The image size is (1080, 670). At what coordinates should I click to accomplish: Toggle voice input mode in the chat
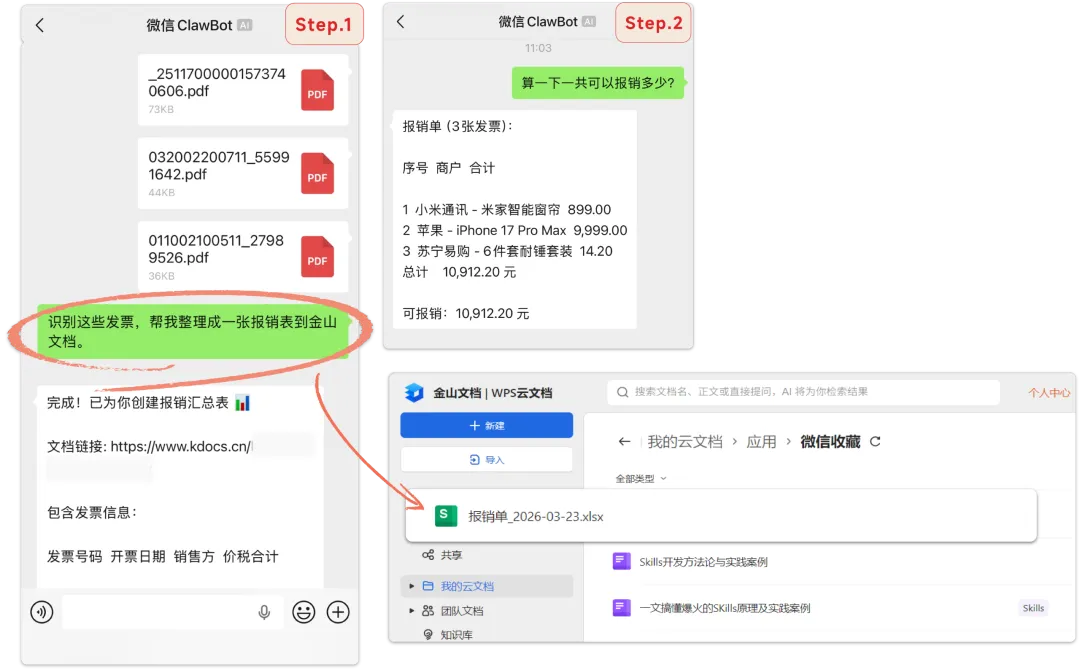(x=41, y=612)
